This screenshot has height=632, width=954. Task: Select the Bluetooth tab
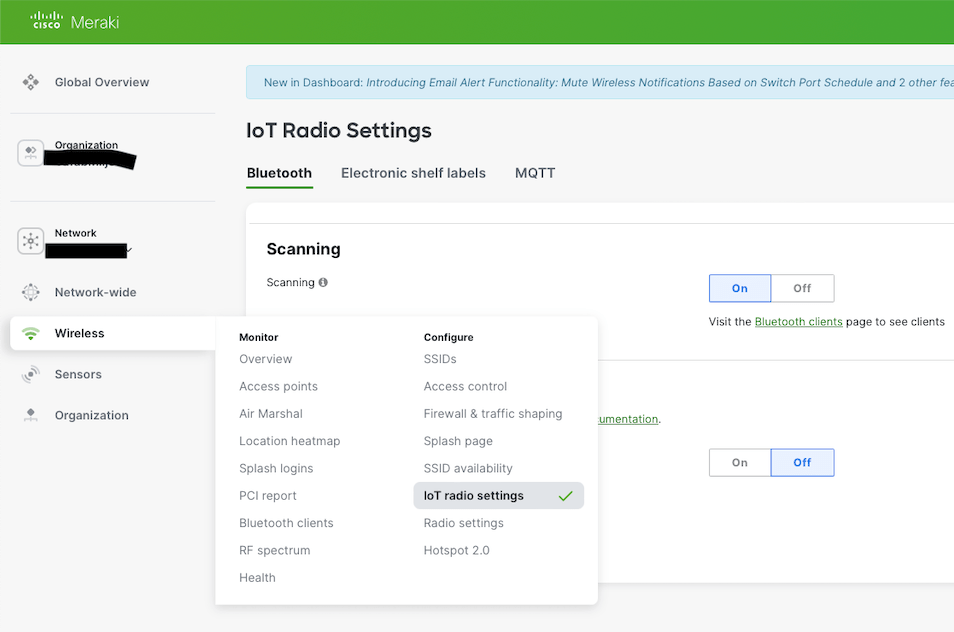279,173
